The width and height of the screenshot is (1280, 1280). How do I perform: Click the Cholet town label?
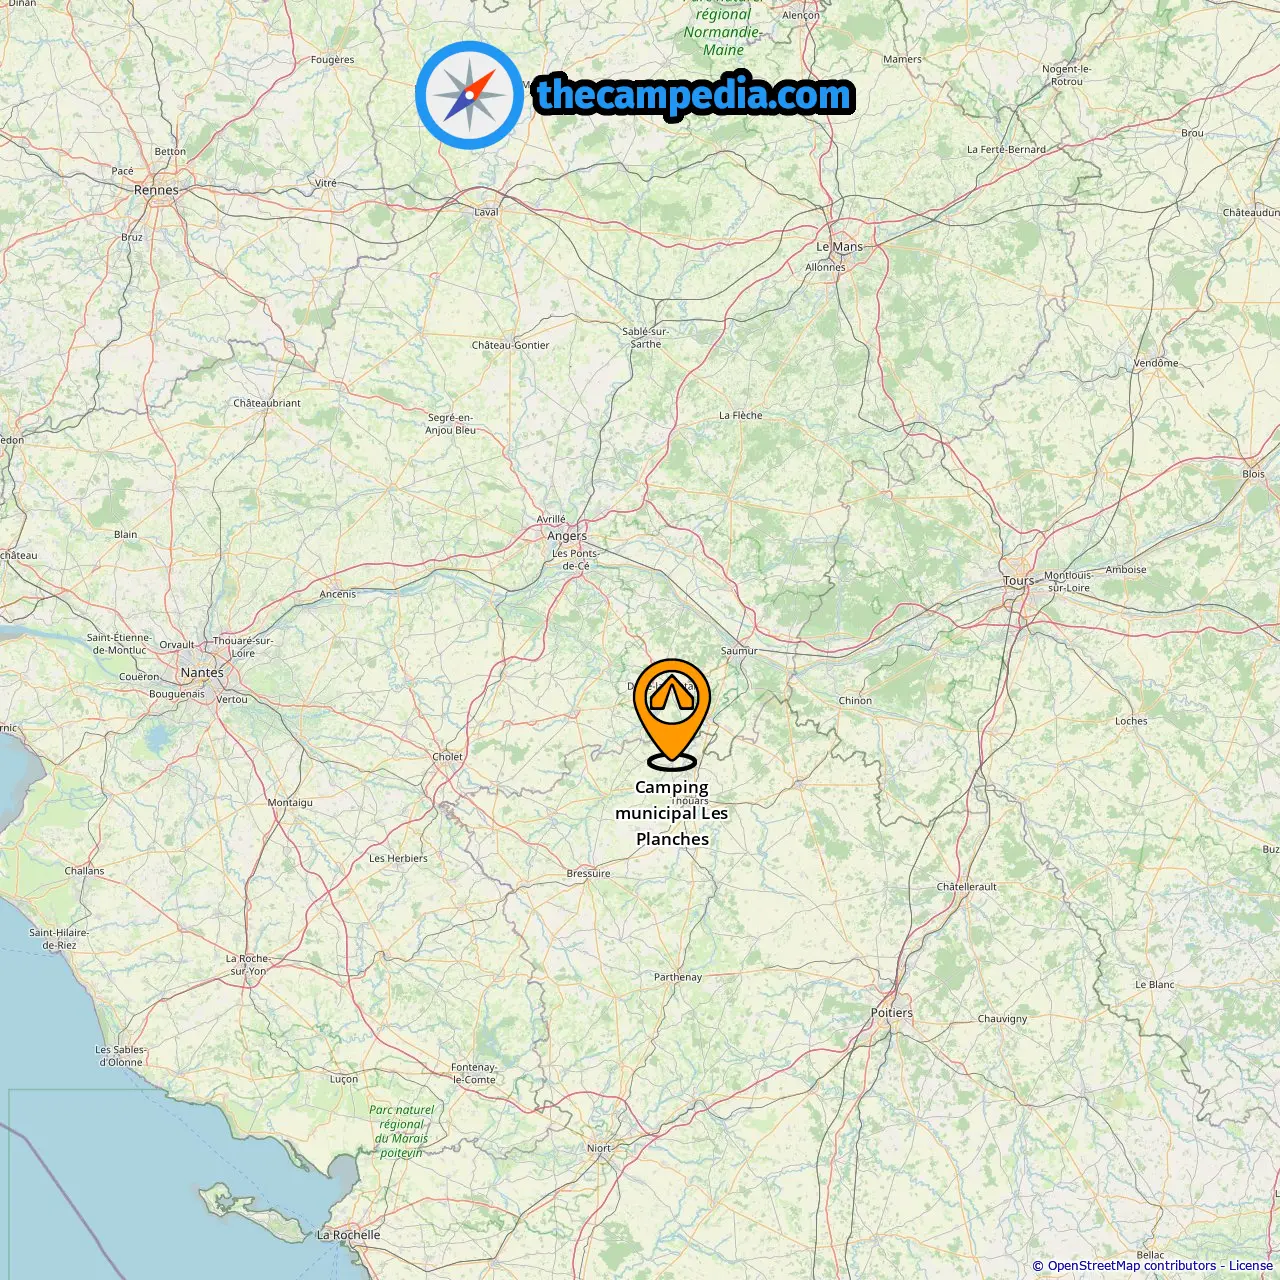pyautogui.click(x=447, y=757)
